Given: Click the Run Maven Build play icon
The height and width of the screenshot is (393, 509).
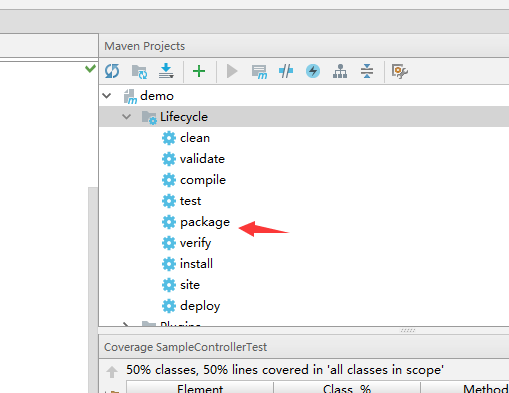Looking at the screenshot, I should coord(232,71).
